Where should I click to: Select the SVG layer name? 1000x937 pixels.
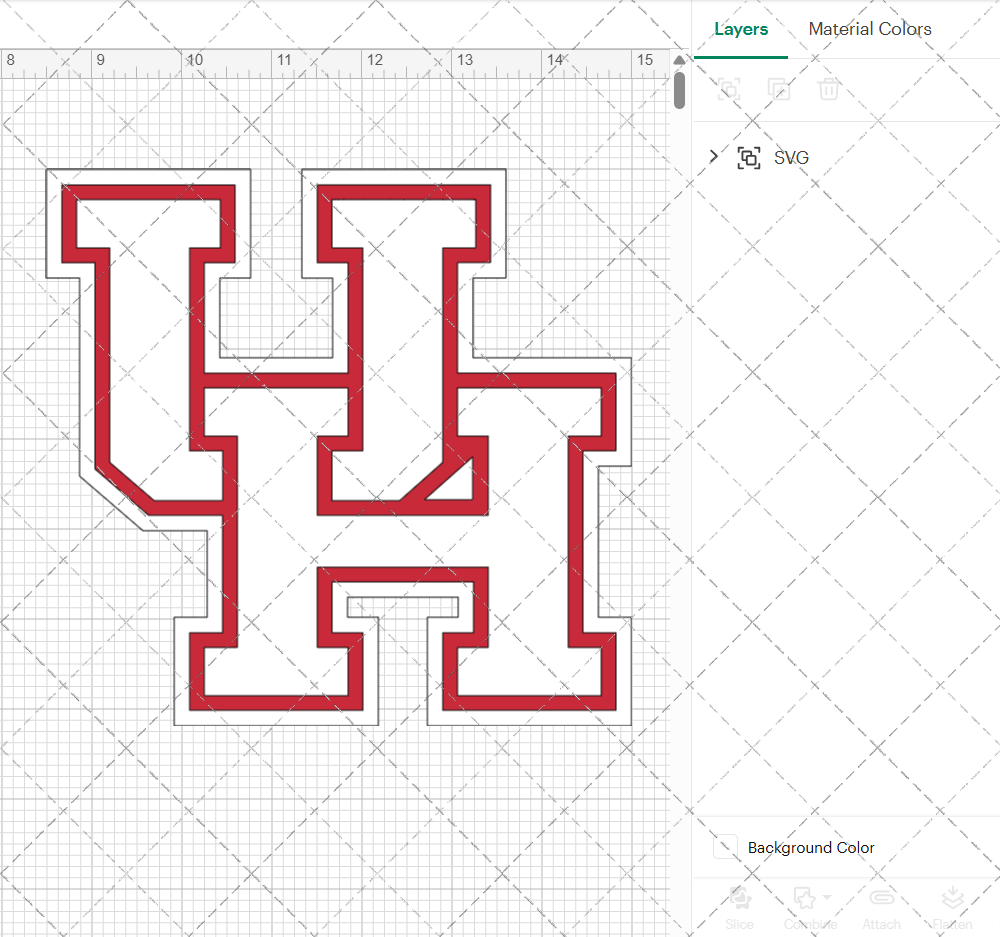coord(791,158)
